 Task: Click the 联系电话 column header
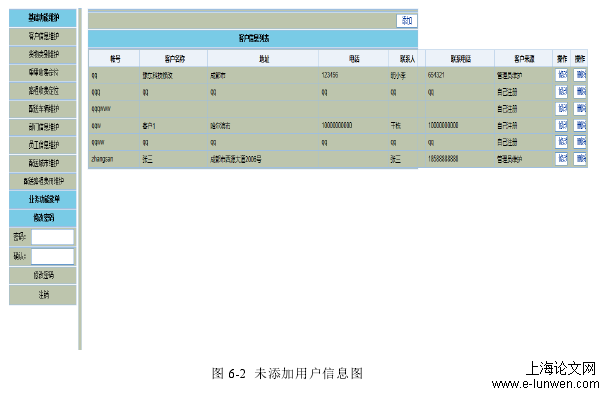click(460, 59)
